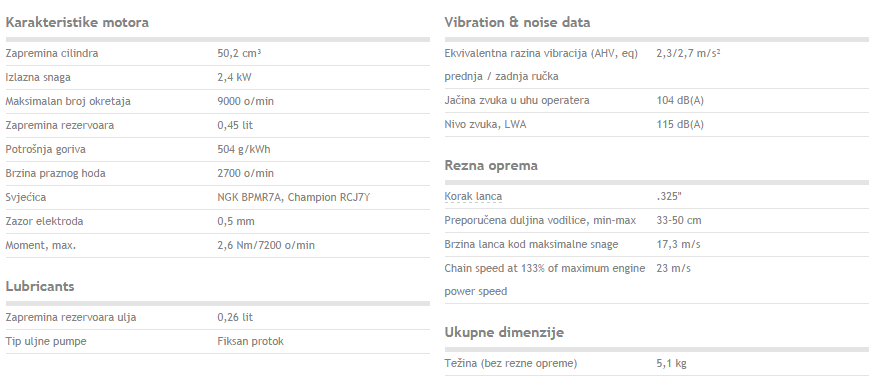Click the Potrošnja goriva row label
Image resolution: width=884 pixels, height=388 pixels.
click(x=46, y=149)
